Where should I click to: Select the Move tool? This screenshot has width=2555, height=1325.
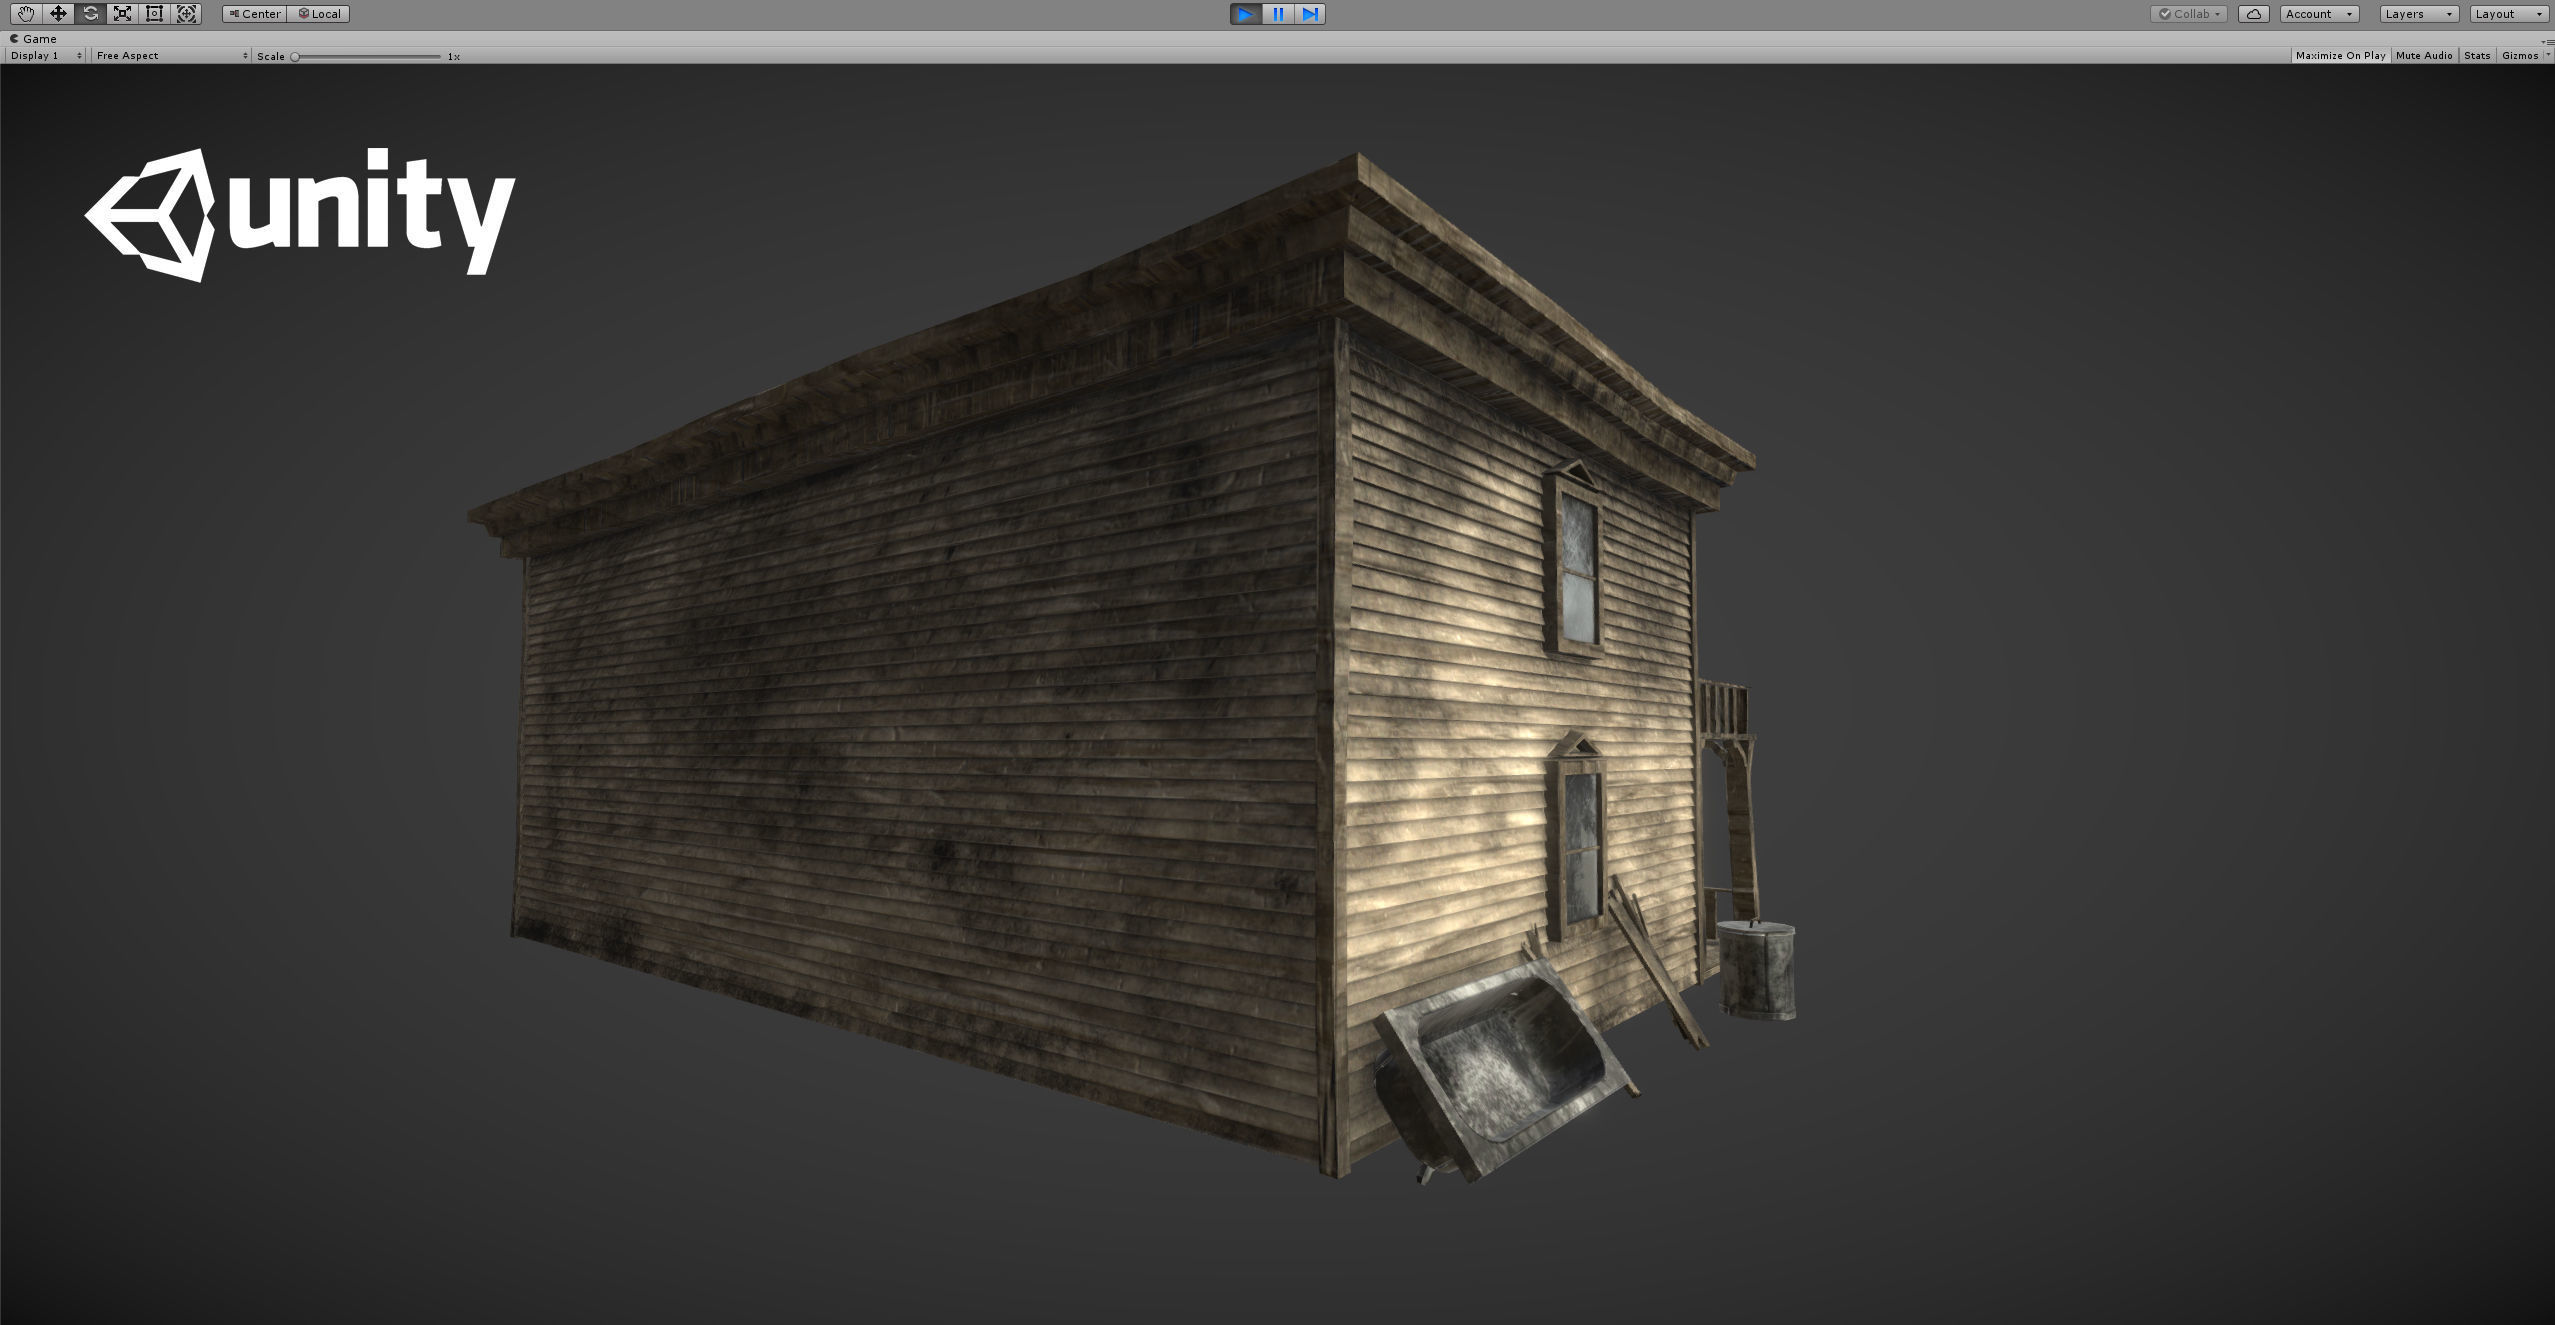(58, 14)
